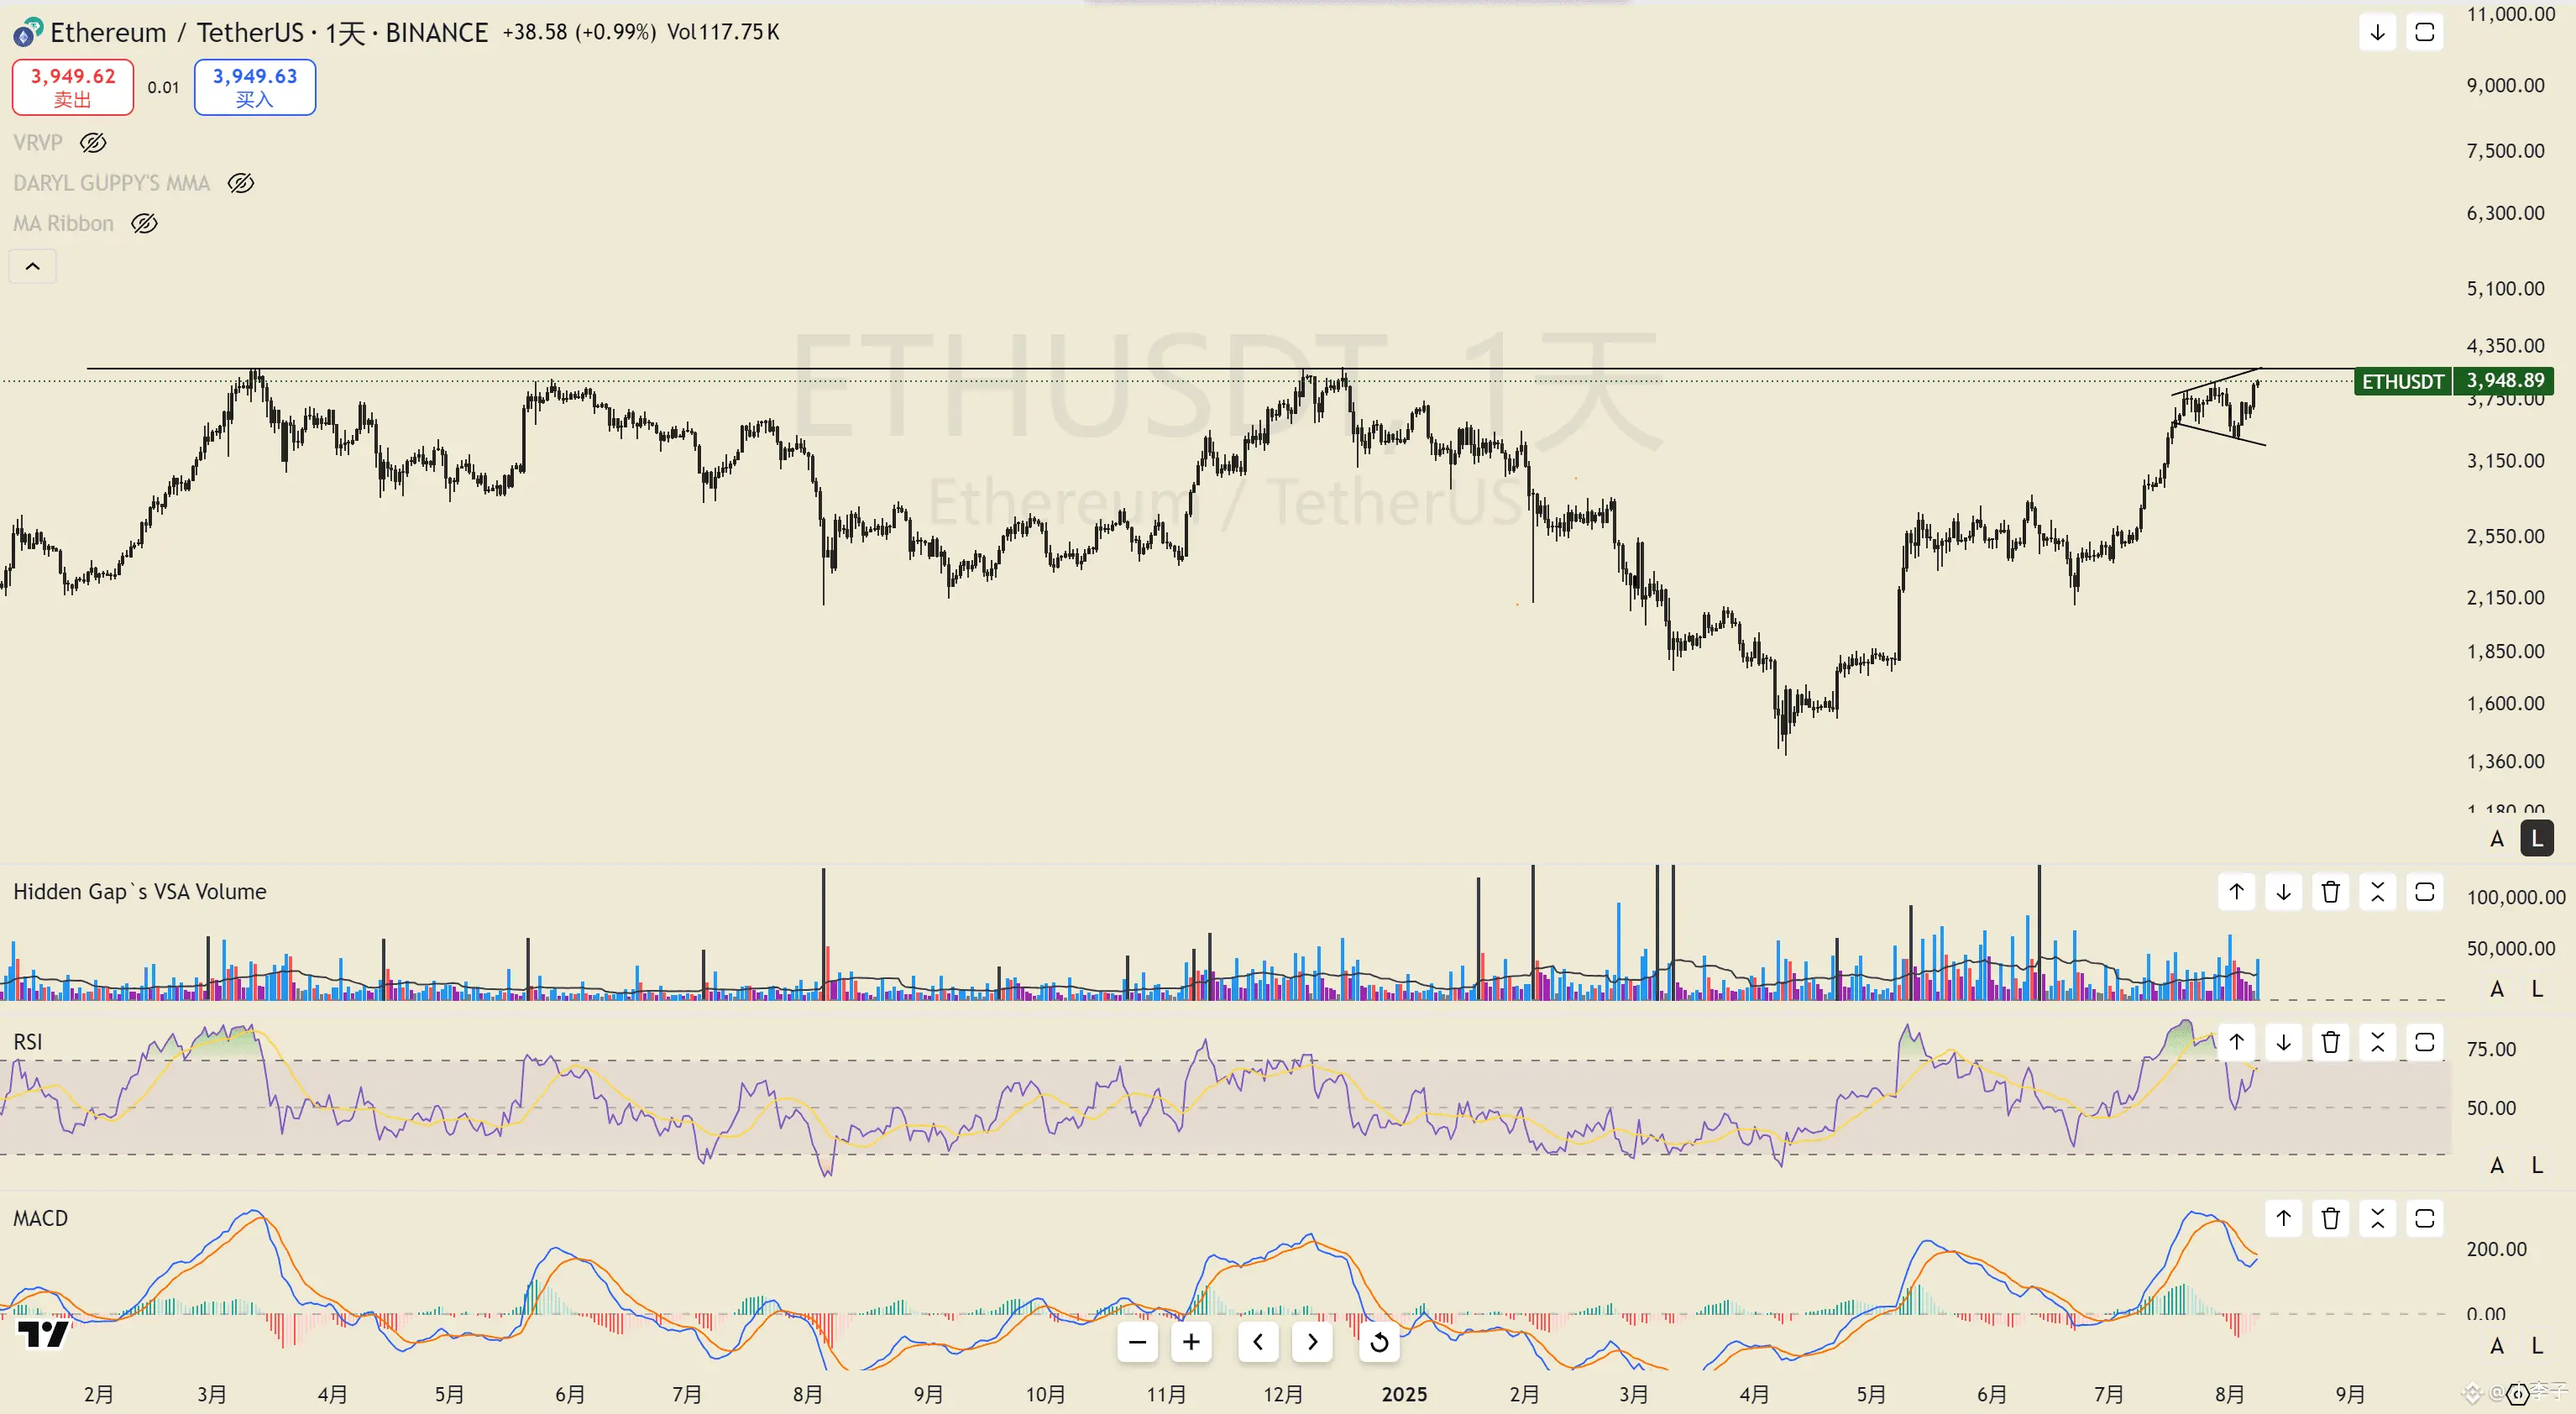Image resolution: width=2576 pixels, height=1414 pixels.
Task: Move the main chart pane down
Action: [x=2377, y=32]
